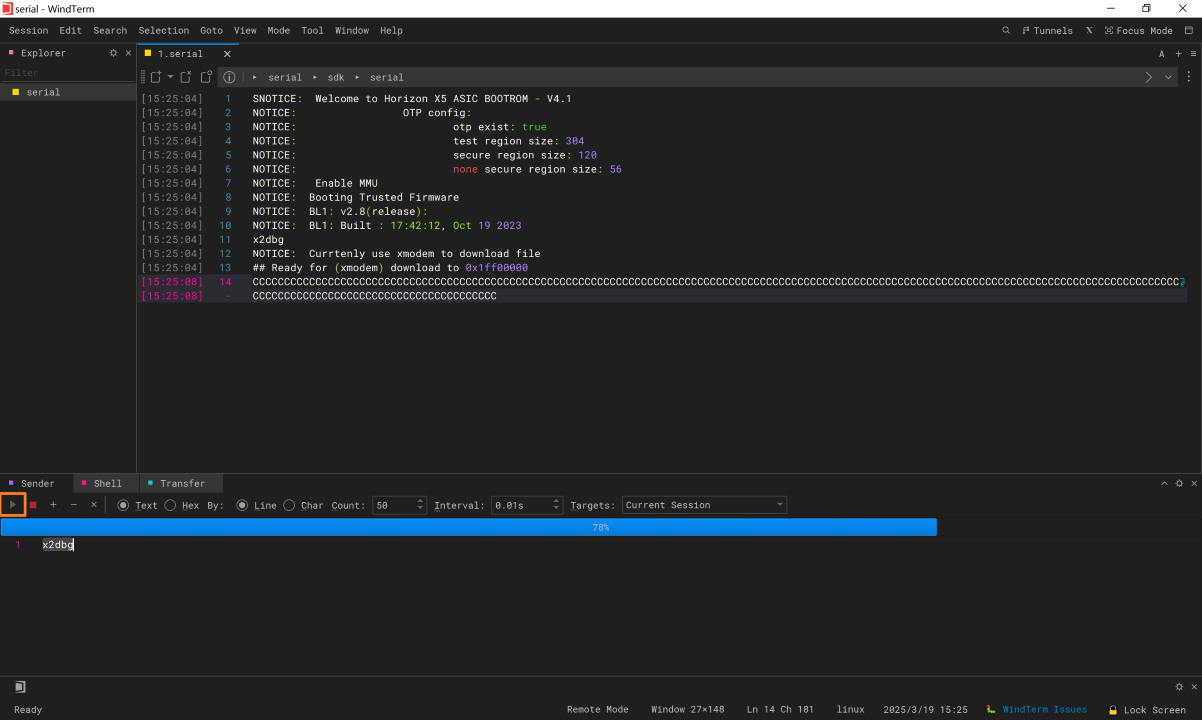Open bottom Sender panel settings gear
Viewport: 1202px width, 720px height.
point(1179,483)
